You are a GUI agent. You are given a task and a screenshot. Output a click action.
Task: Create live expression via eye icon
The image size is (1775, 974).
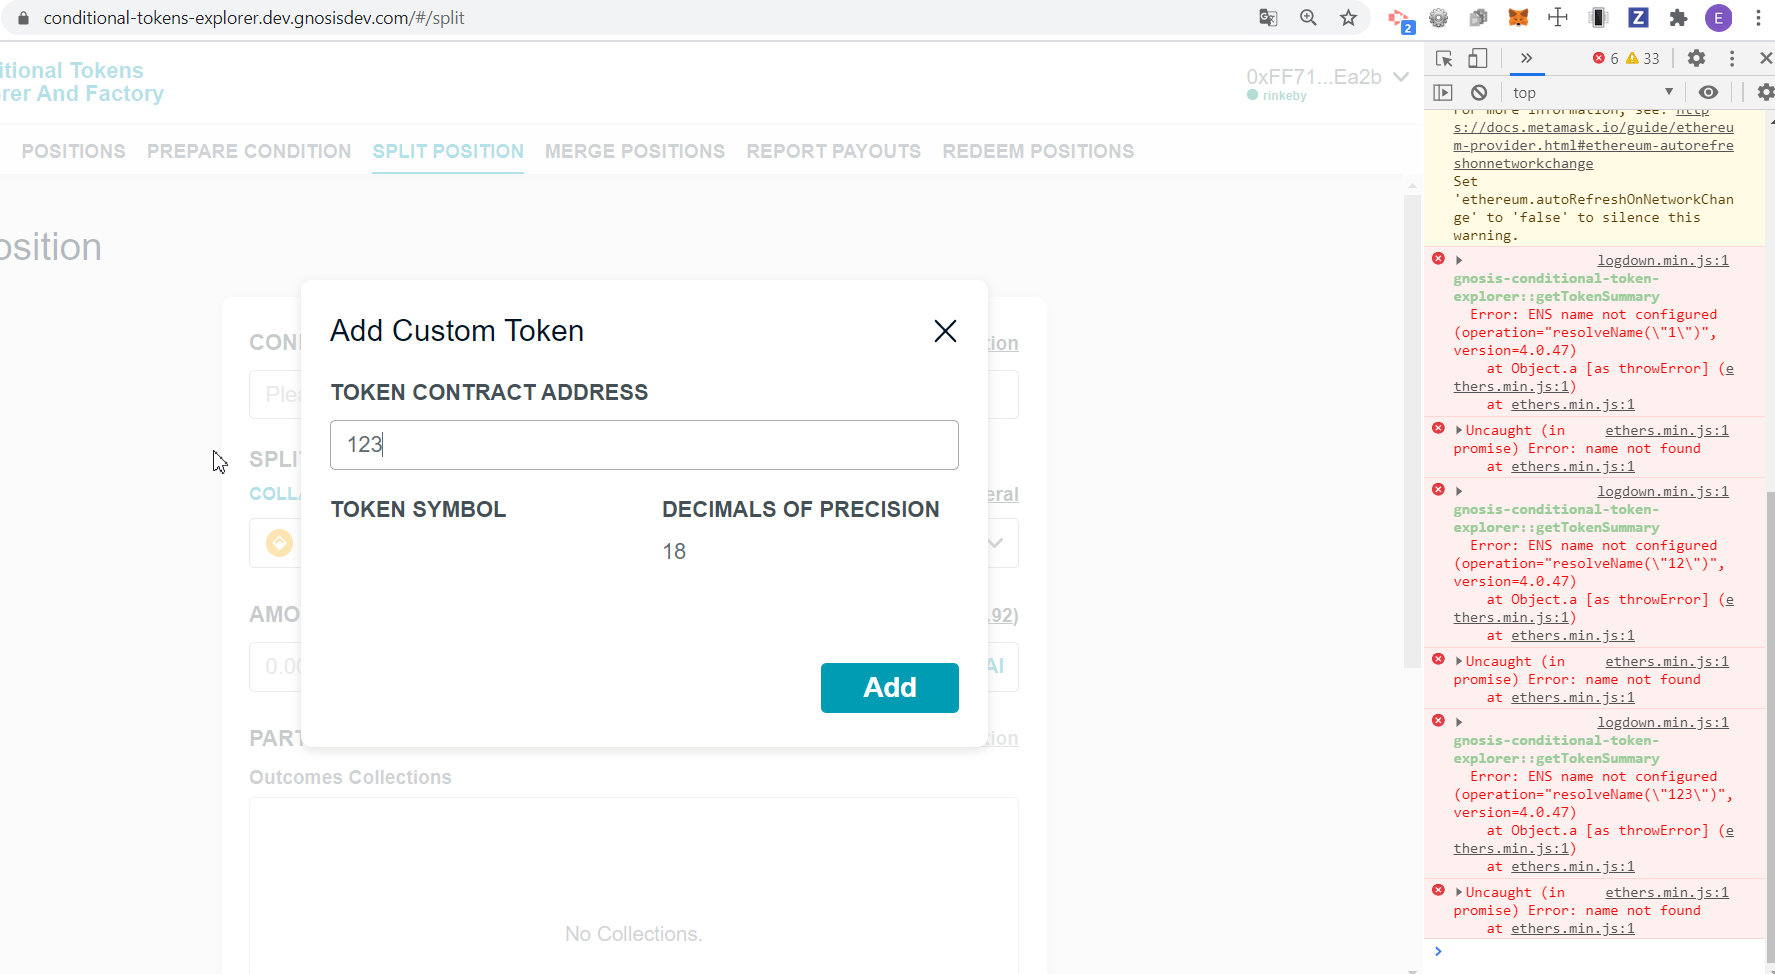(1708, 92)
